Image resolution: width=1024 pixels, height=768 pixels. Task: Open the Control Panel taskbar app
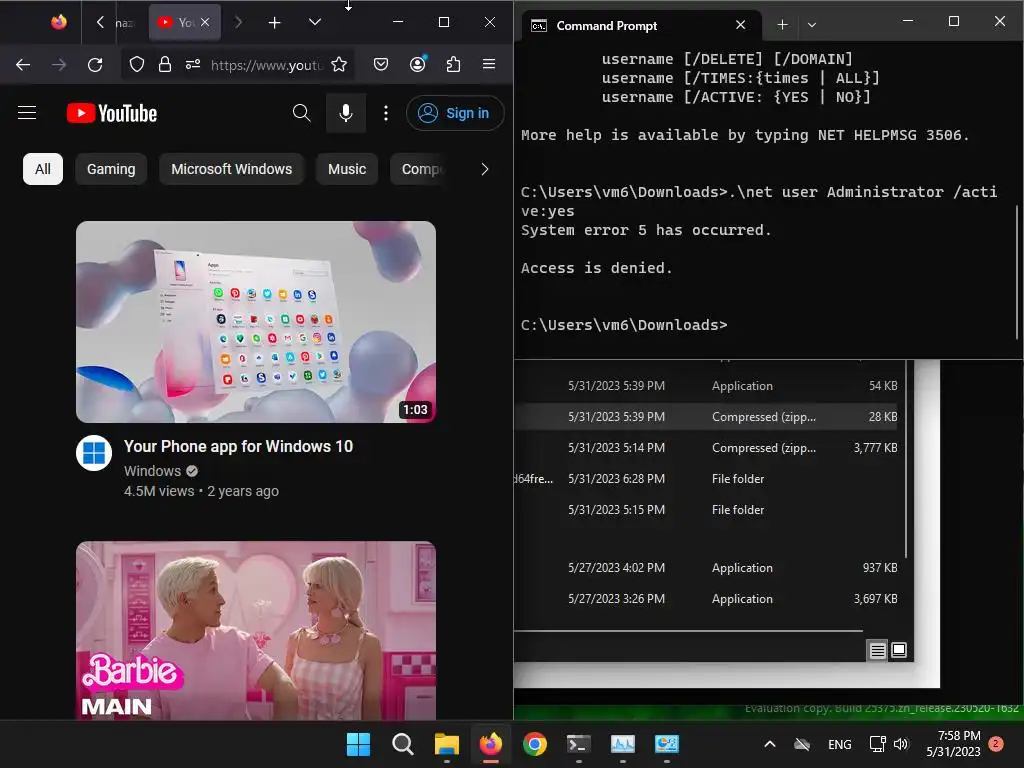[x=667, y=744]
